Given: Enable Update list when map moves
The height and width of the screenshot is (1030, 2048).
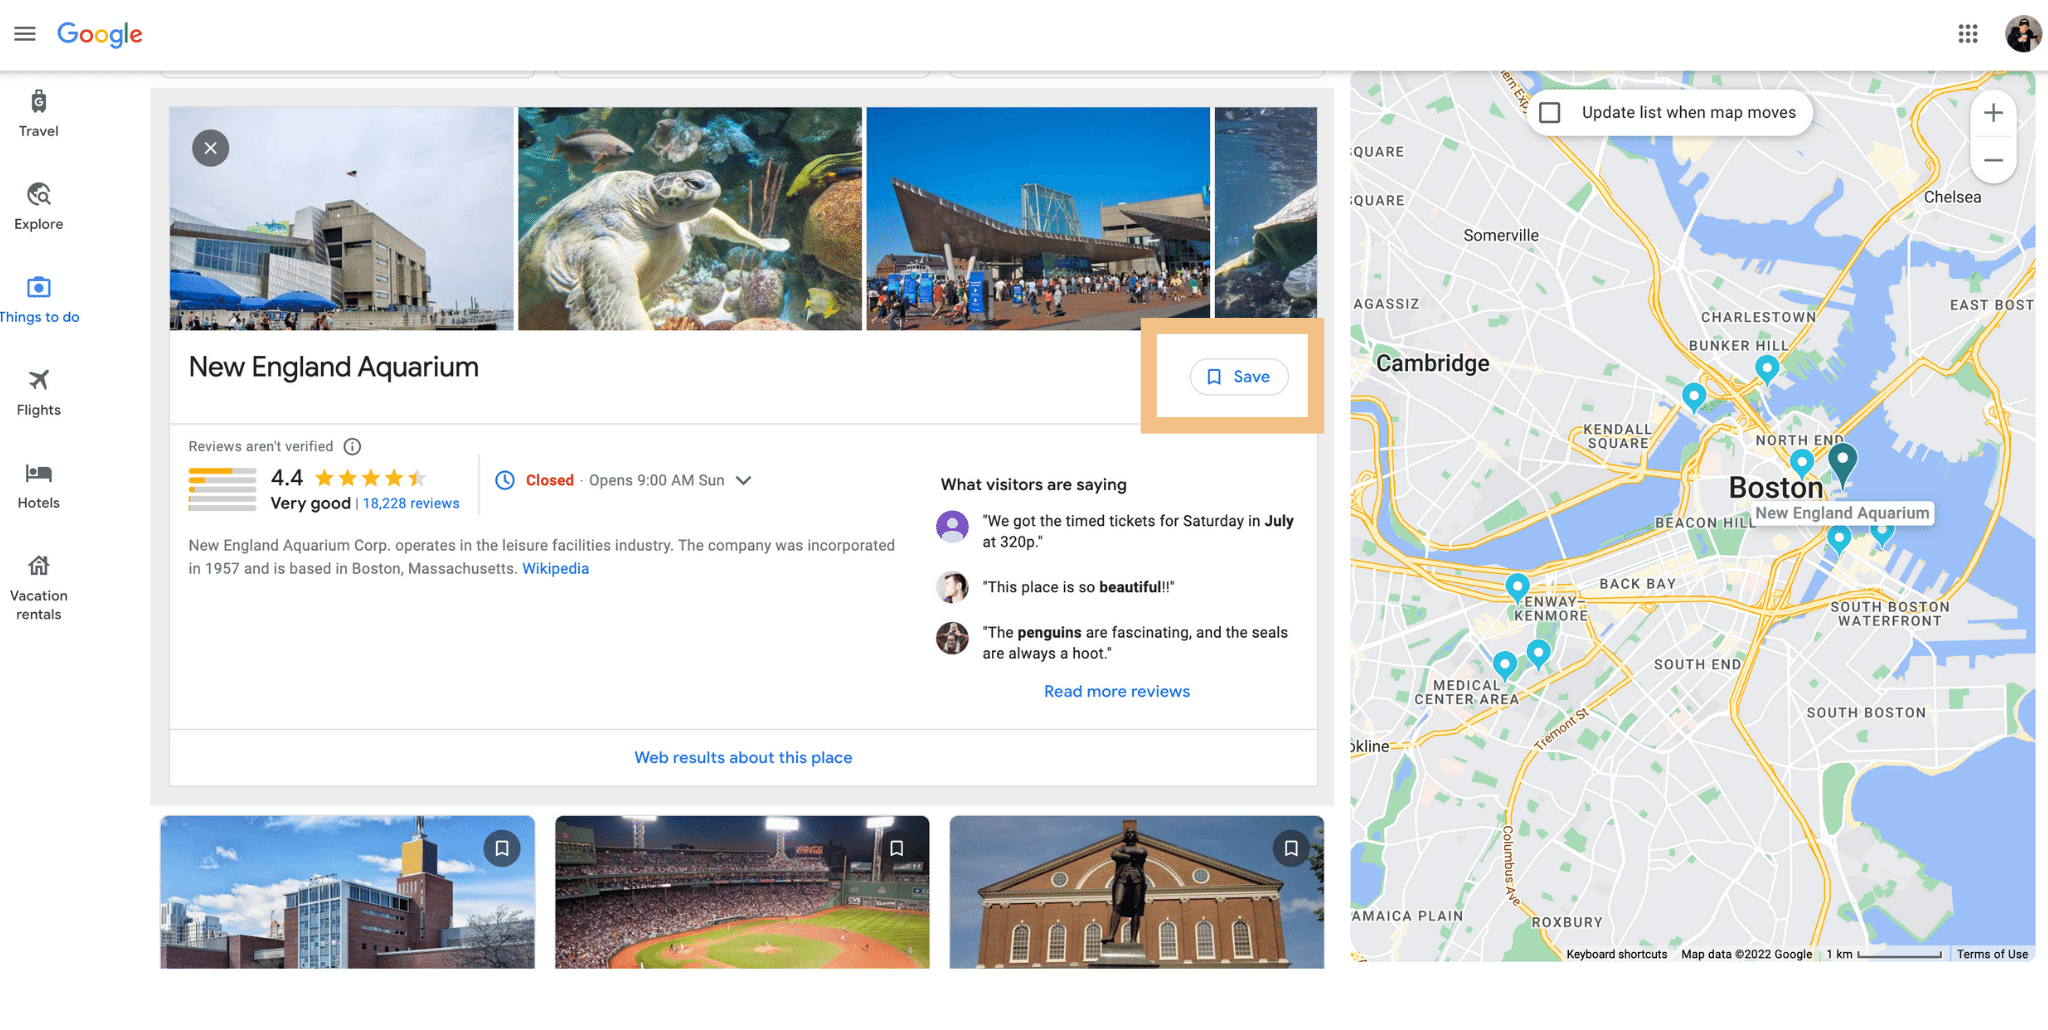Looking at the screenshot, I should 1550,113.
